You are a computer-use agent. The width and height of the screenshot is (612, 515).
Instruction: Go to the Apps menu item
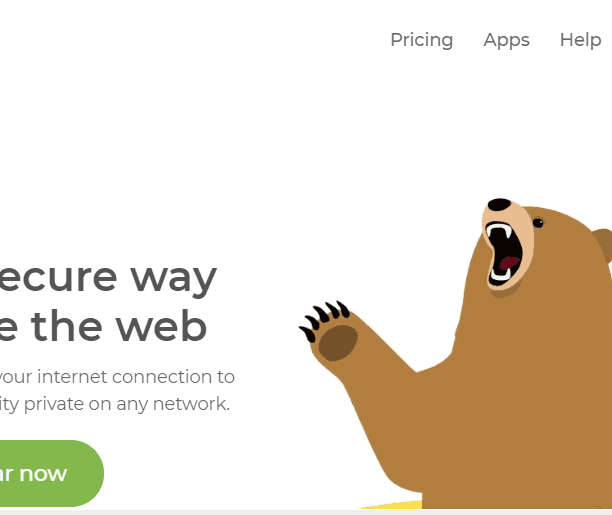pyautogui.click(x=506, y=40)
